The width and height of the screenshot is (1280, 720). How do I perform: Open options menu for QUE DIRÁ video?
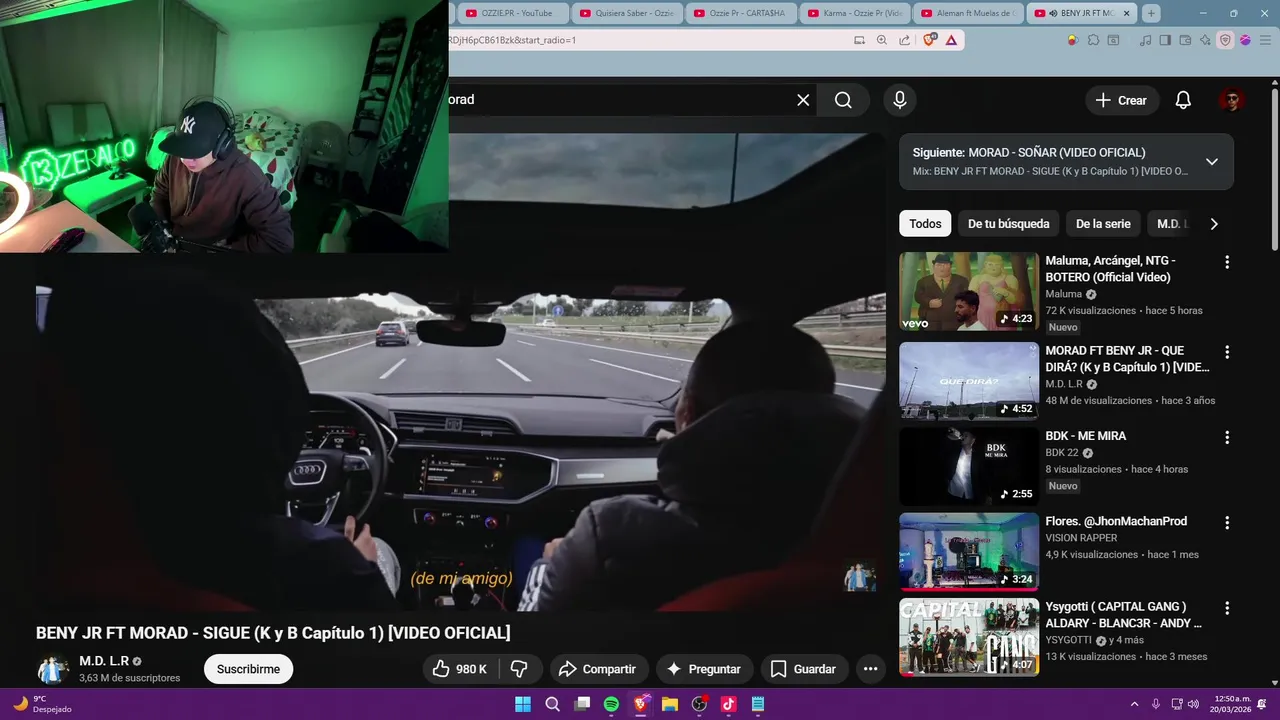(1227, 352)
